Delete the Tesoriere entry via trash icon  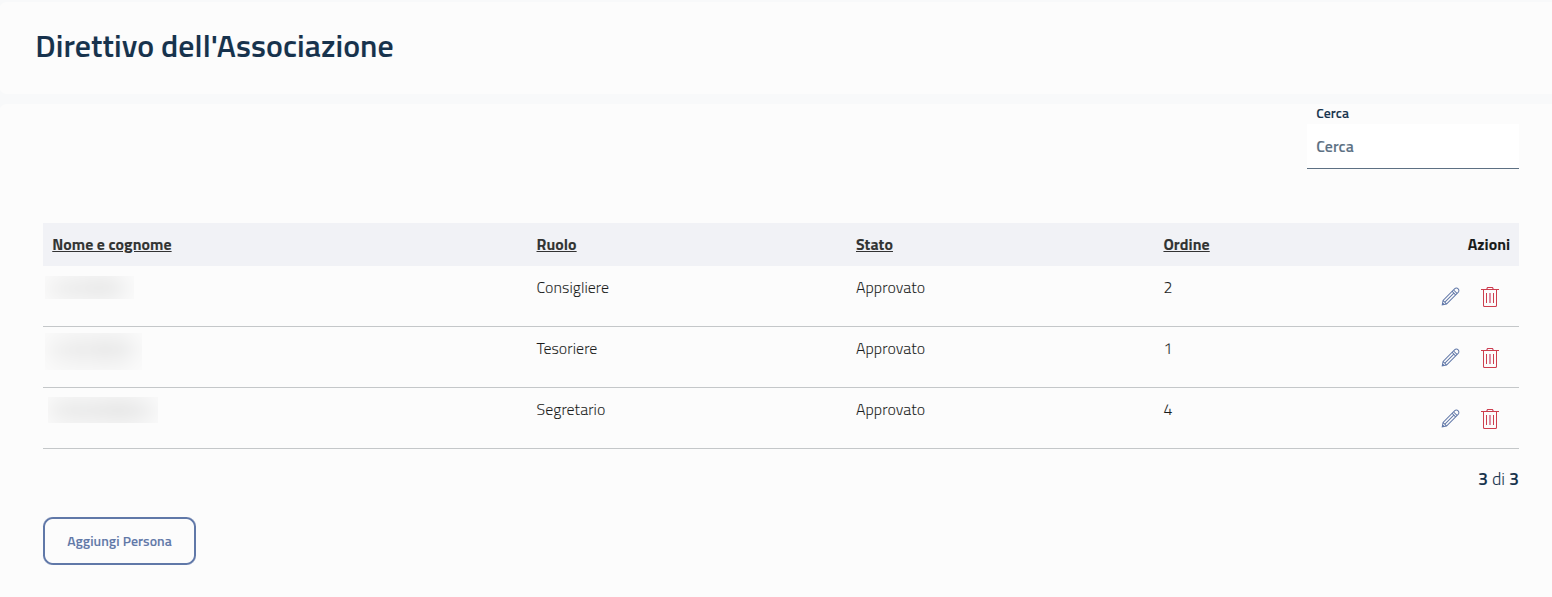[1490, 358]
